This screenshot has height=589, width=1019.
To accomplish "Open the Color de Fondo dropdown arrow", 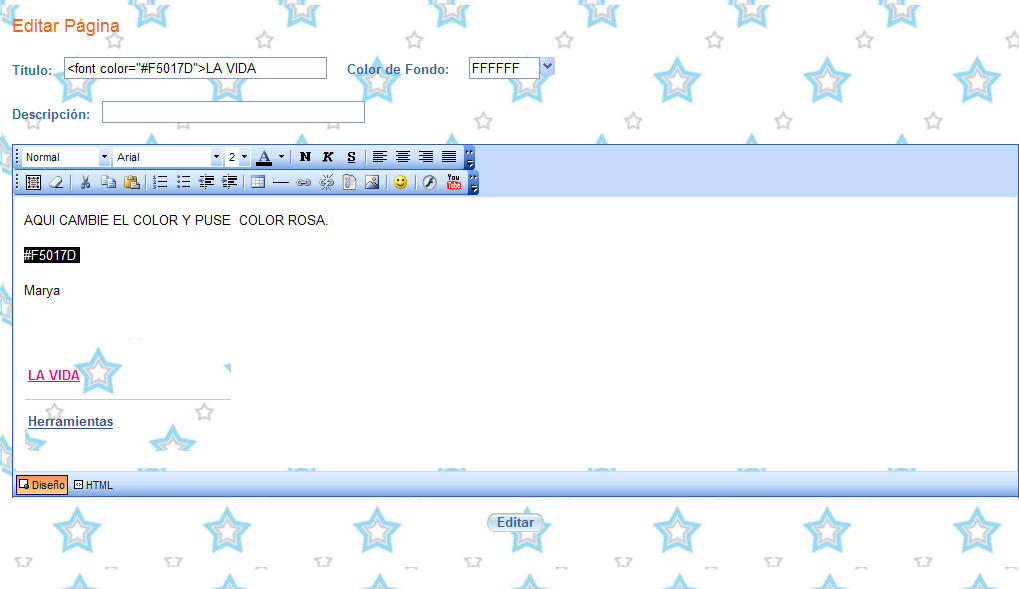I will tap(548, 66).
